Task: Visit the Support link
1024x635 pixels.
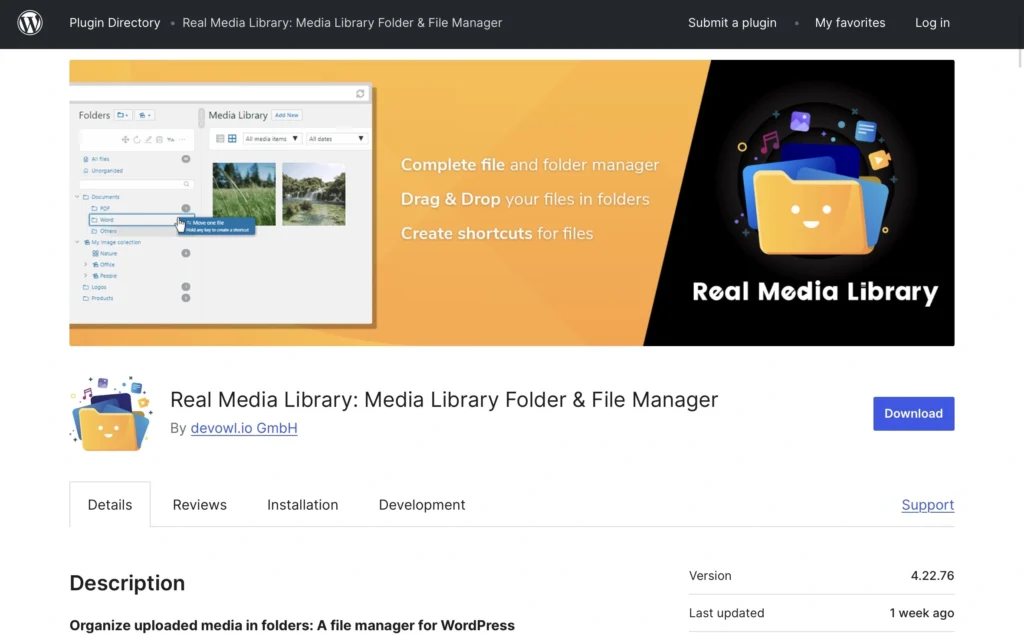Action: tap(927, 504)
